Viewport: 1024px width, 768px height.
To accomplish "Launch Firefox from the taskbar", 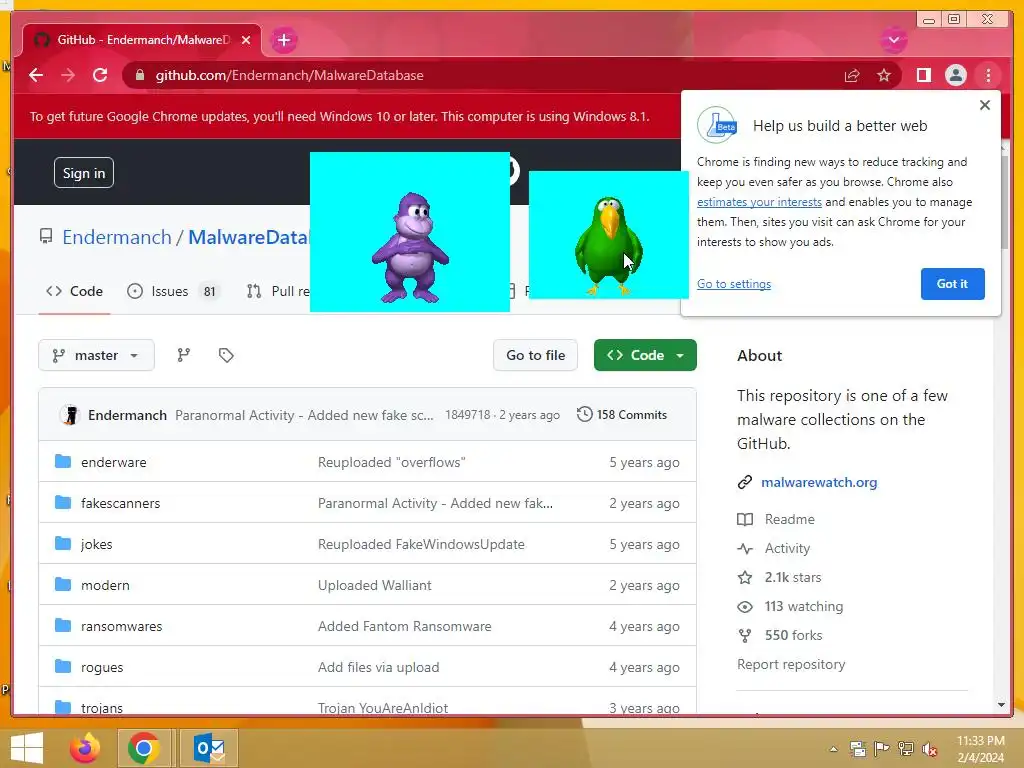I will coord(85,748).
